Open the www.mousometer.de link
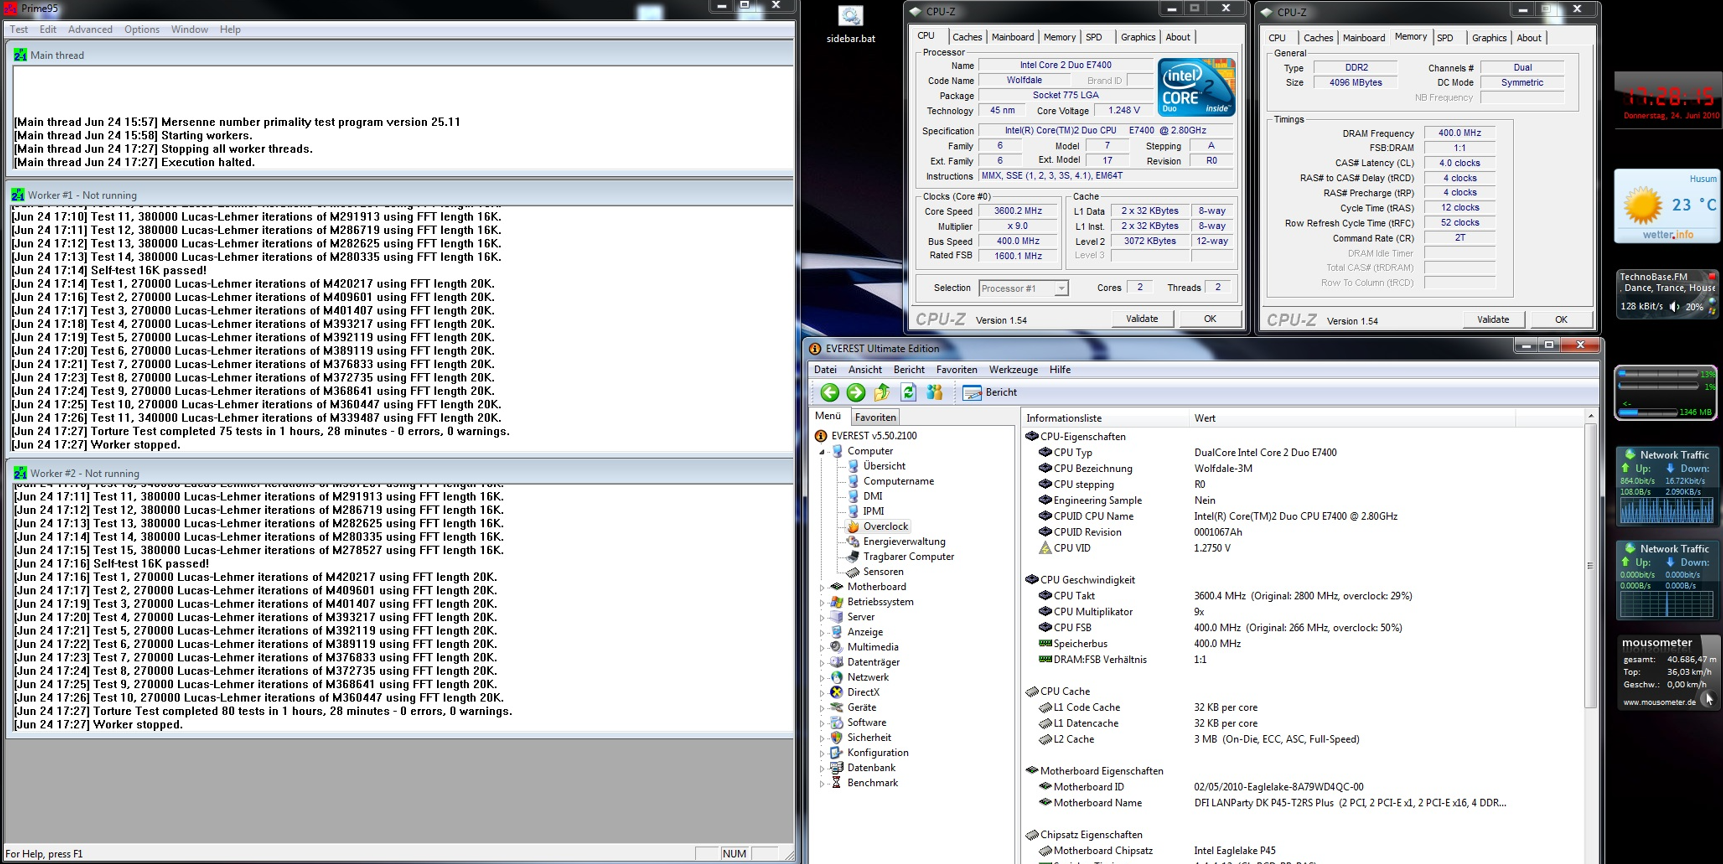This screenshot has width=1723, height=864. [x=1657, y=702]
